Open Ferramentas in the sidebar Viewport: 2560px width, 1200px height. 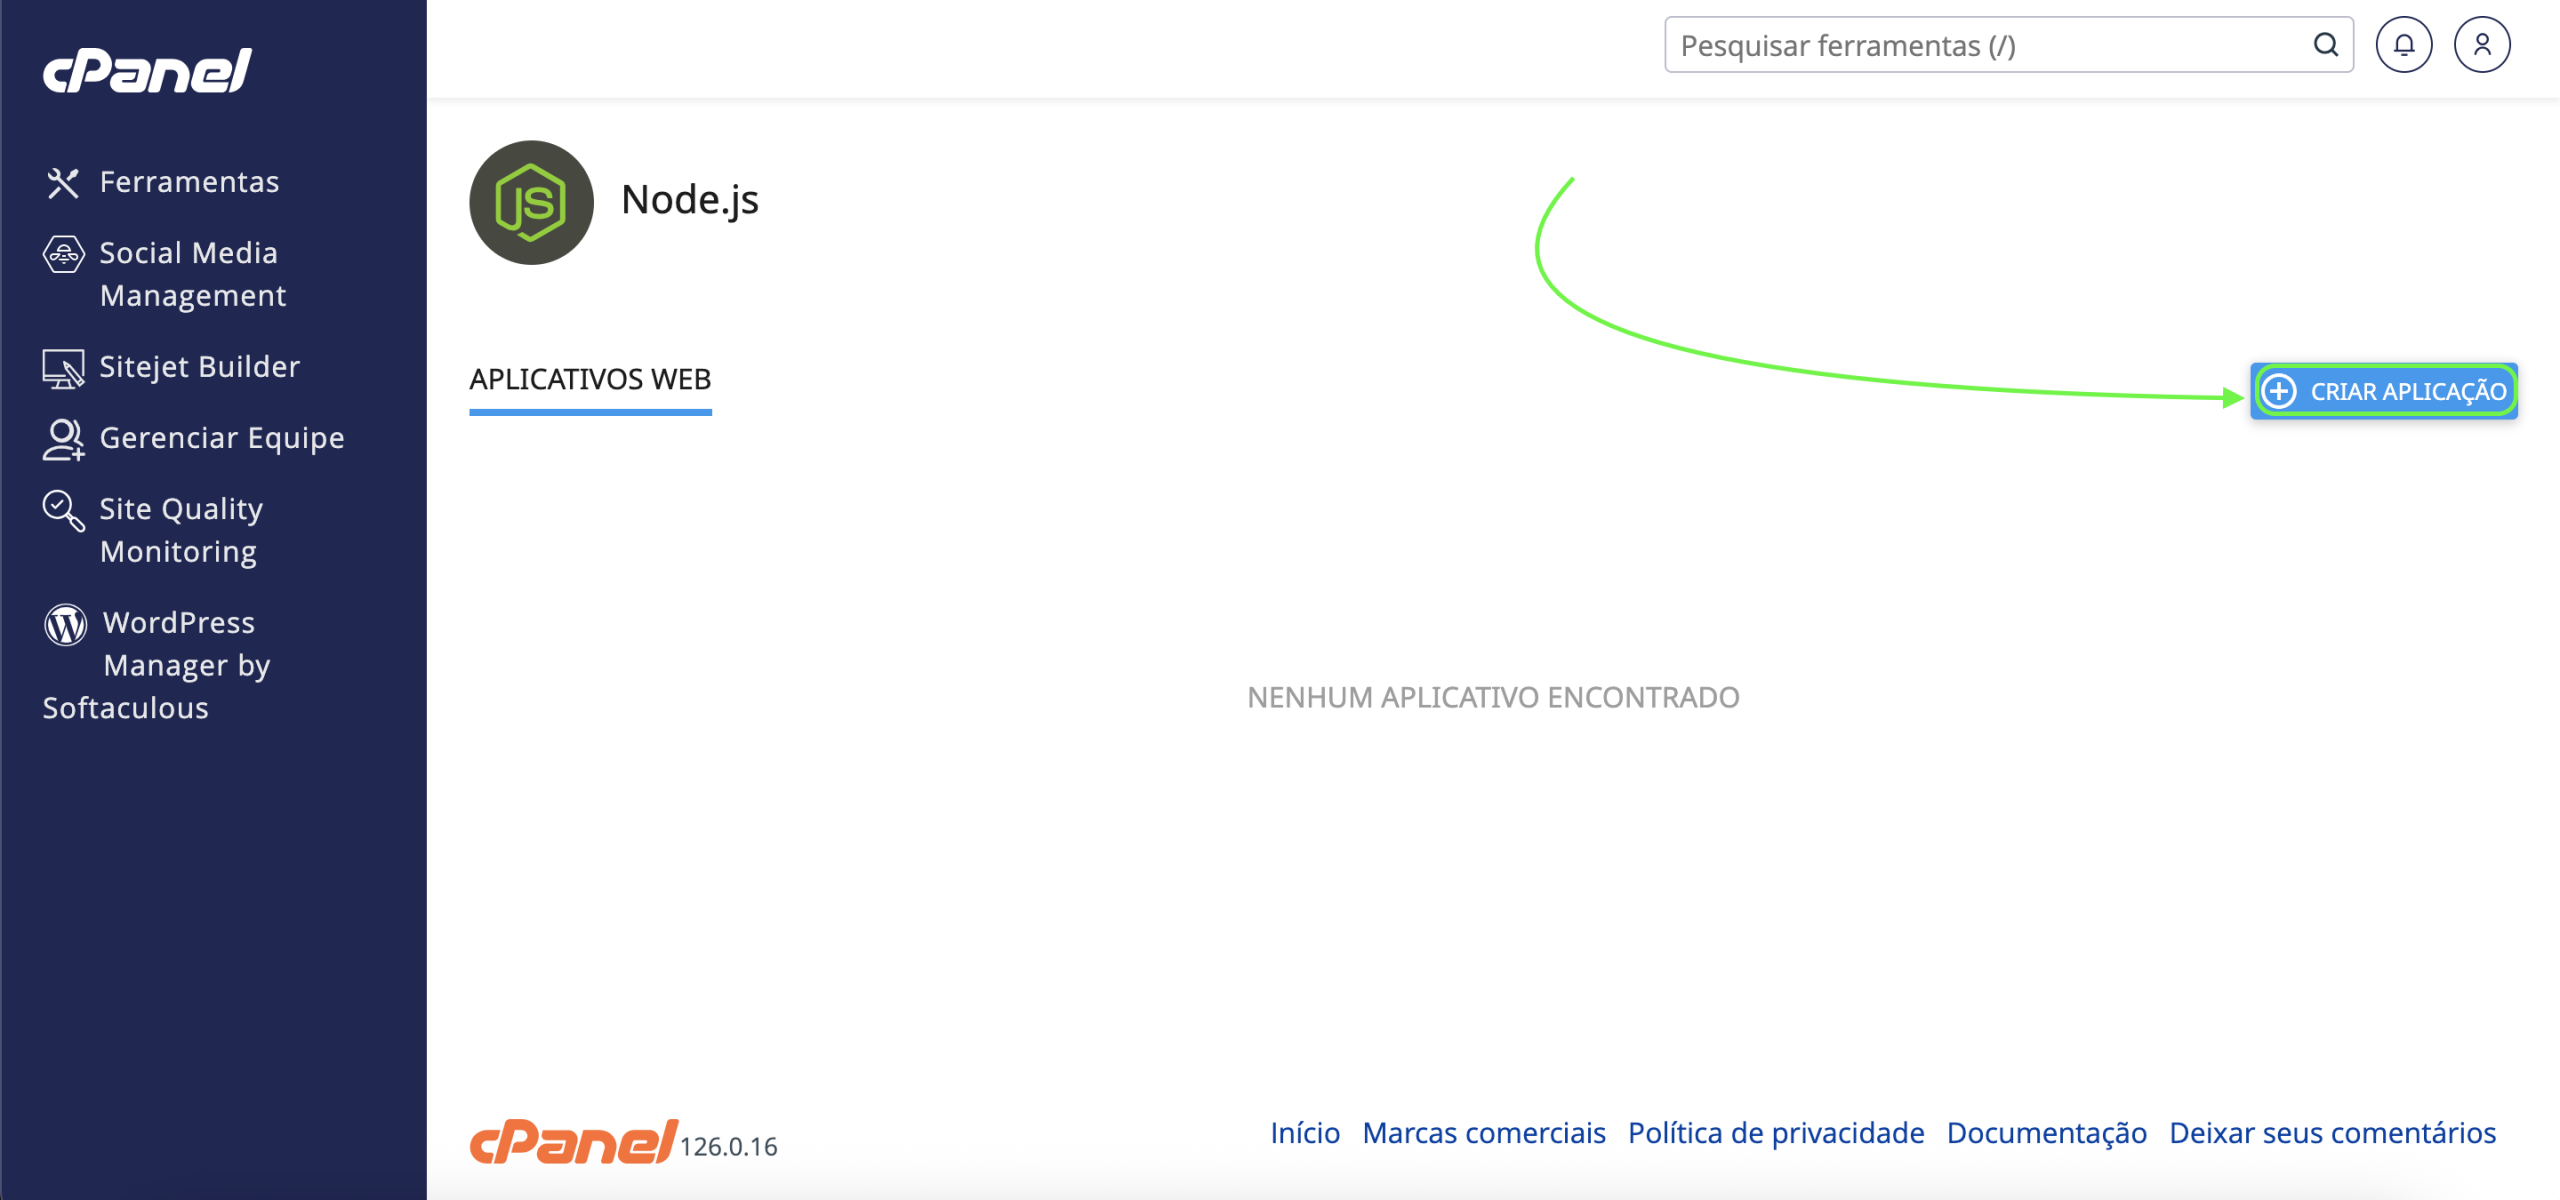point(189,182)
